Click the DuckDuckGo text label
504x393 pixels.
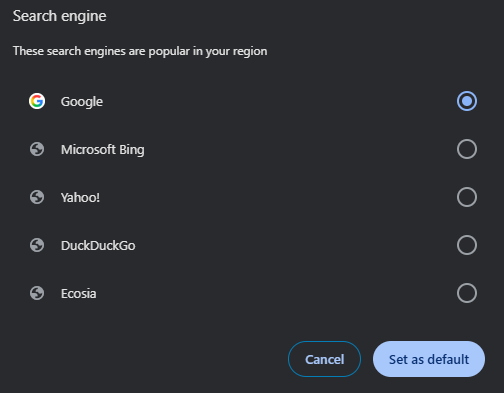coord(98,246)
